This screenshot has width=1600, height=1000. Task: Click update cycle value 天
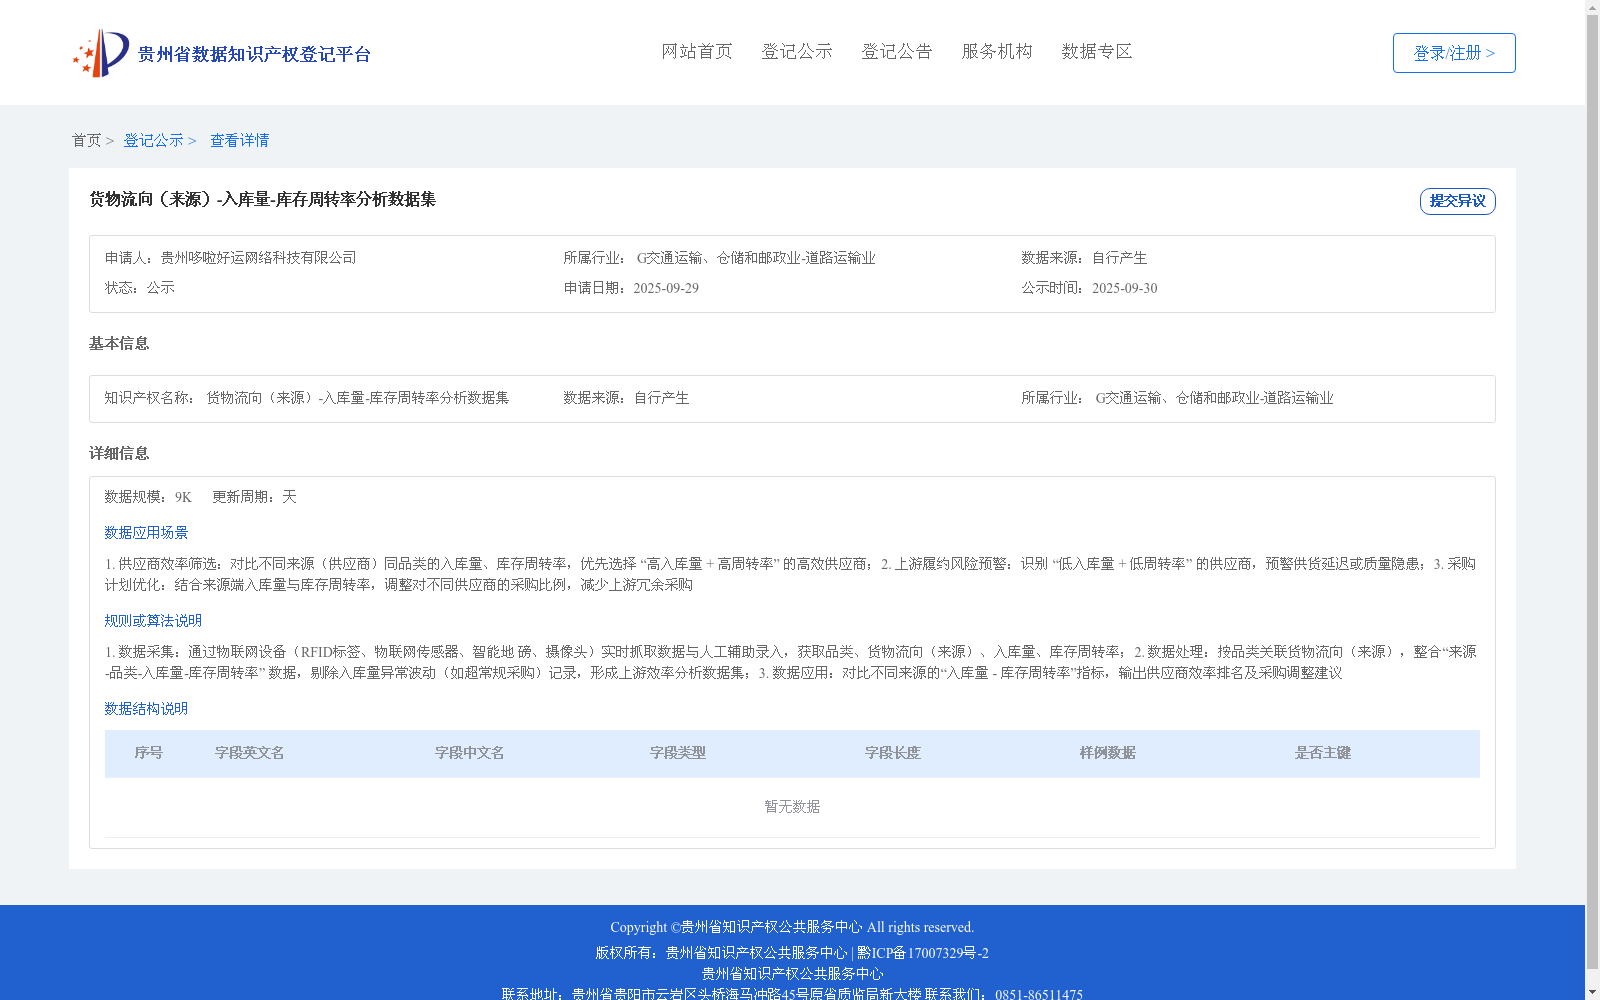coord(289,497)
